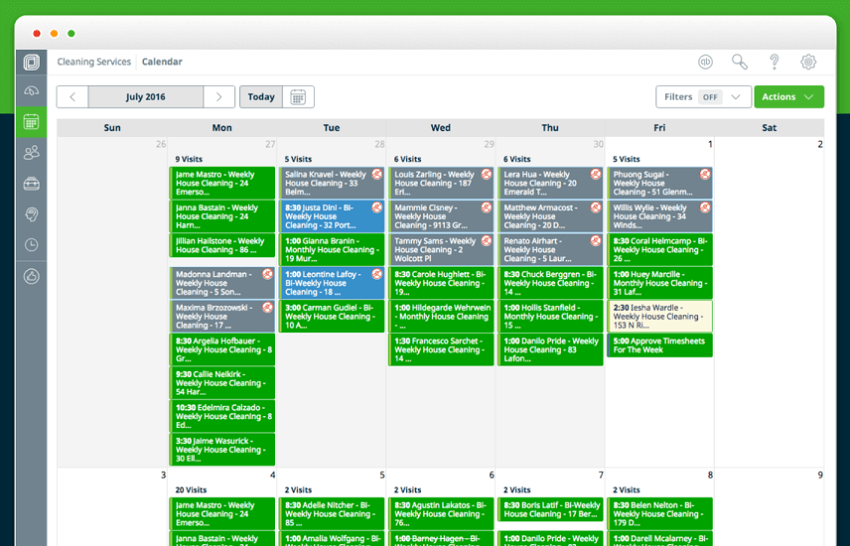Open help question mark icon
The image size is (850, 546).
(x=774, y=62)
